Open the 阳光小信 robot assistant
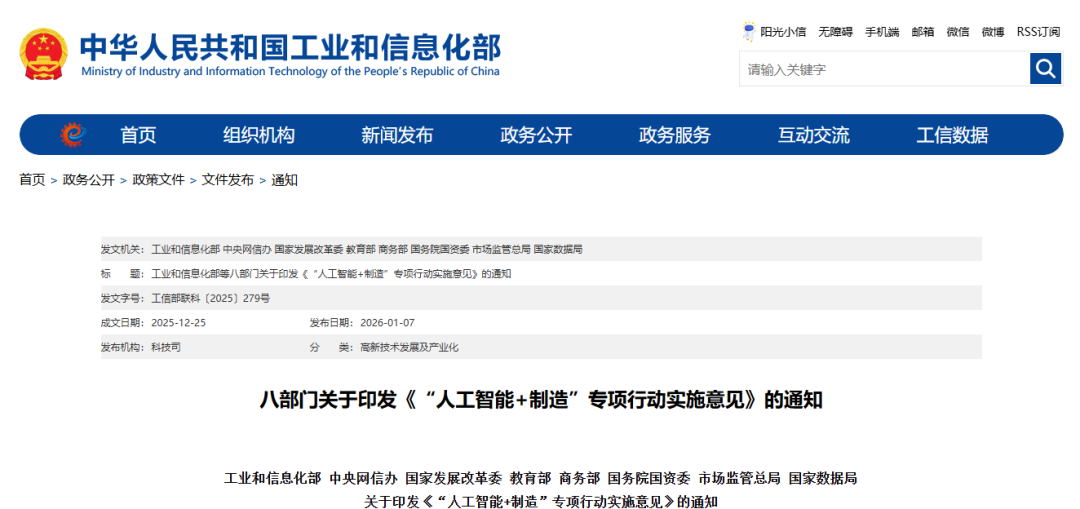Viewport: 1080px width, 509px height. click(774, 32)
